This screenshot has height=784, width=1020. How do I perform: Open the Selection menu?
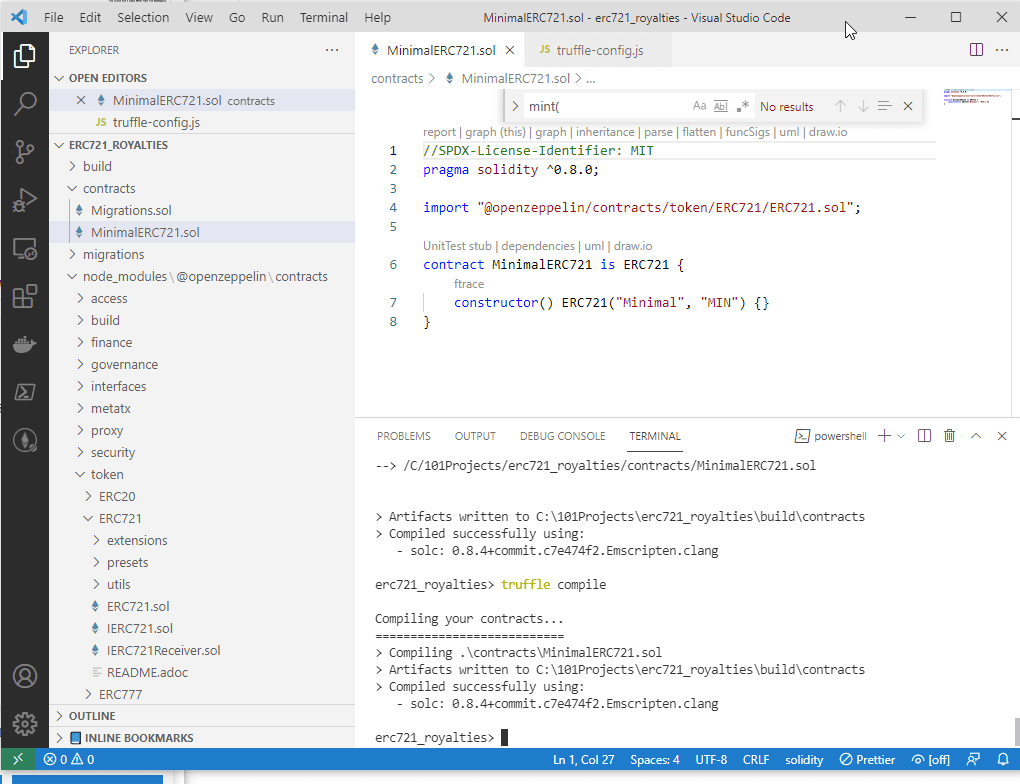point(143,18)
